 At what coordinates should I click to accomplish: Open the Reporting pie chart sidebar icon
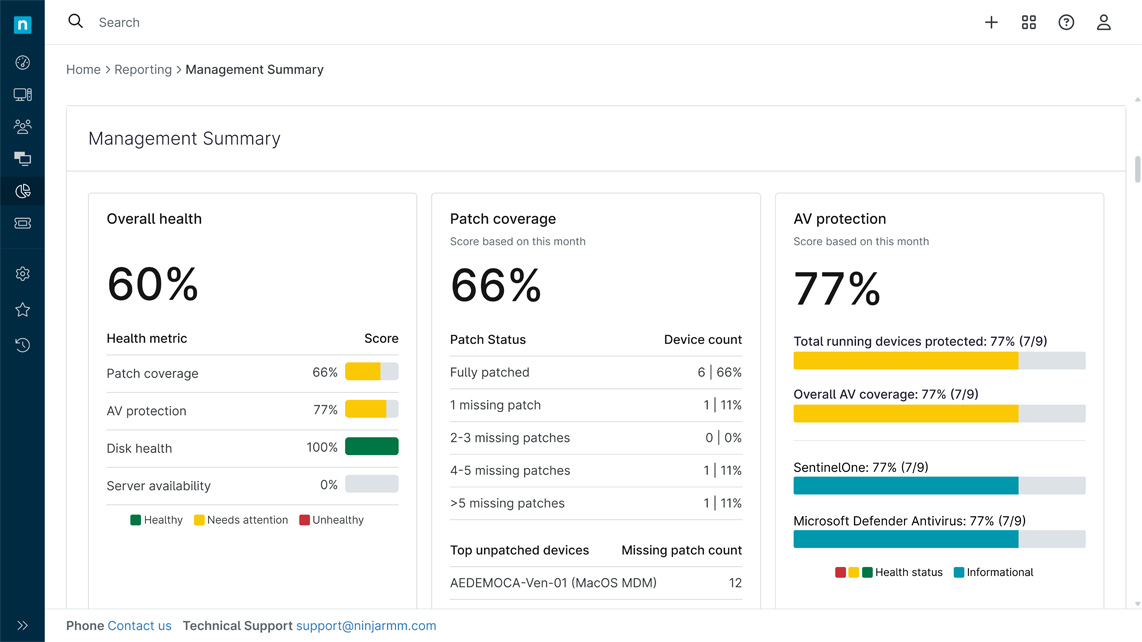pos(22,191)
